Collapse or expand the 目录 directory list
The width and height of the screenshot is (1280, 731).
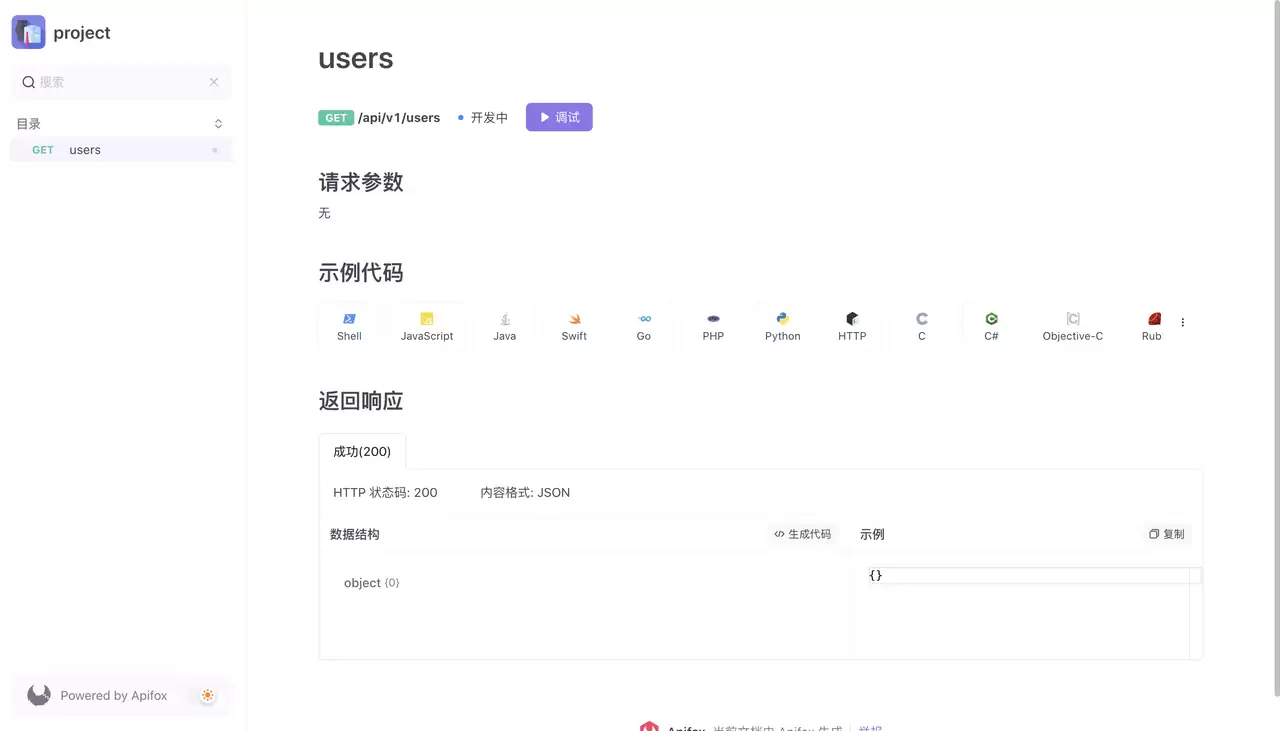coord(218,124)
